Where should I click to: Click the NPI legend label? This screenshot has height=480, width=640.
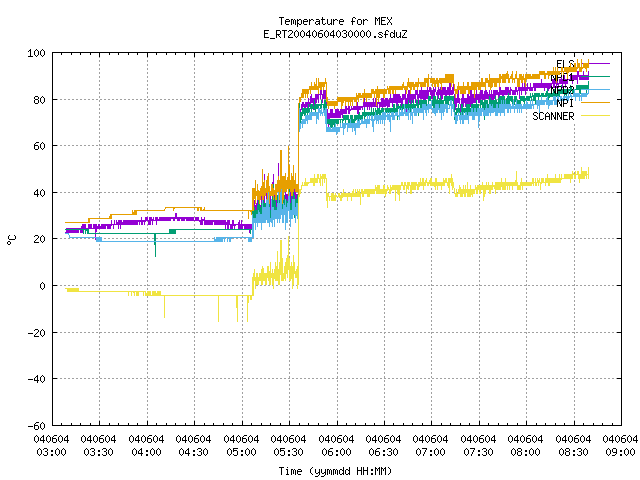565,103
